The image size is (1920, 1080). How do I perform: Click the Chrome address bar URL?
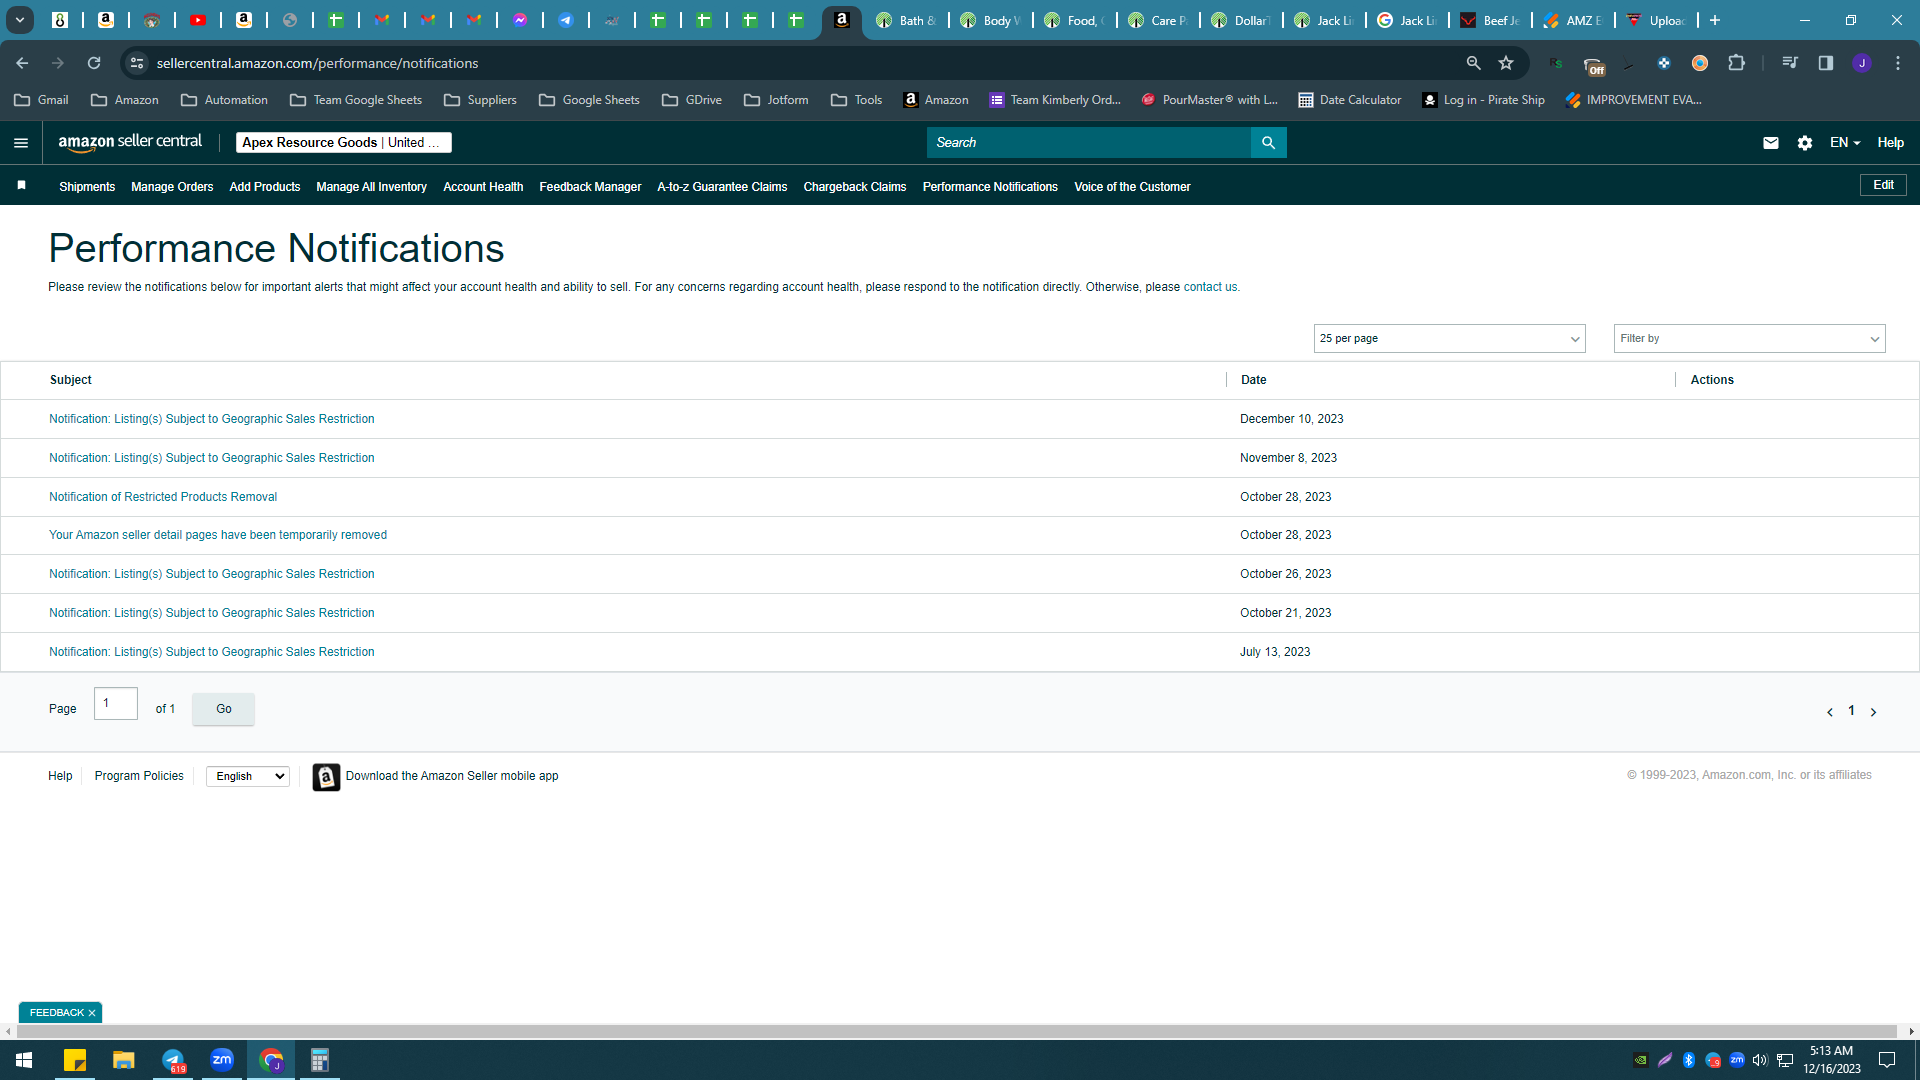coord(318,63)
